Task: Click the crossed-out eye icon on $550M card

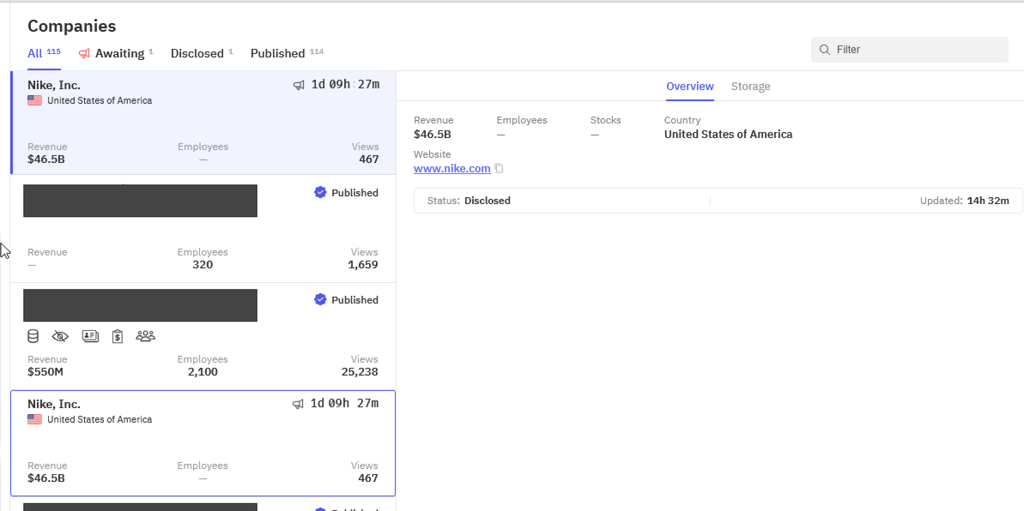Action: tap(60, 336)
